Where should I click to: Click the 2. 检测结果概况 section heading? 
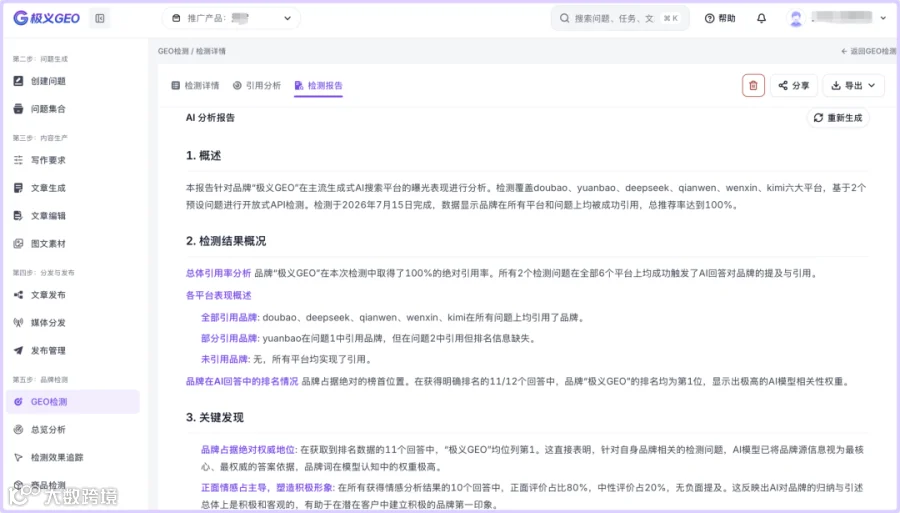point(226,241)
